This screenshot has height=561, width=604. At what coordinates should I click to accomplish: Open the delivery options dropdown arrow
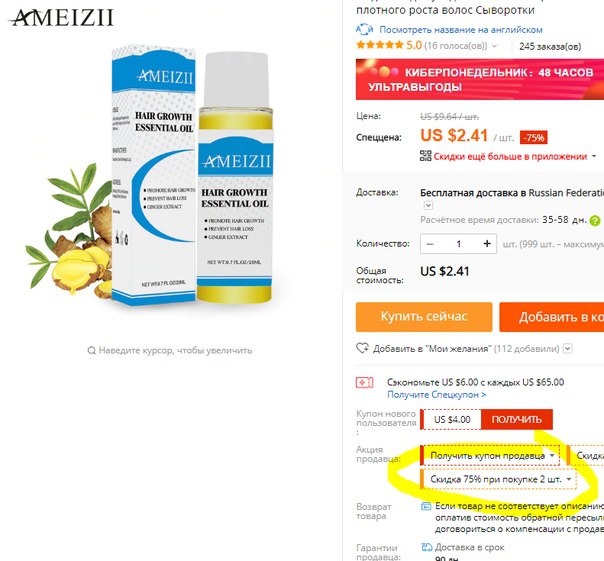point(428,205)
